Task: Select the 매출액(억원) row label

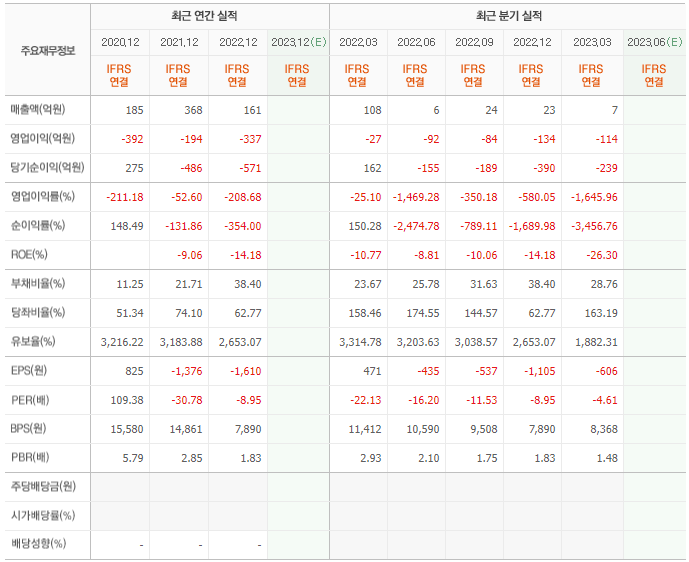Action: 38,109
